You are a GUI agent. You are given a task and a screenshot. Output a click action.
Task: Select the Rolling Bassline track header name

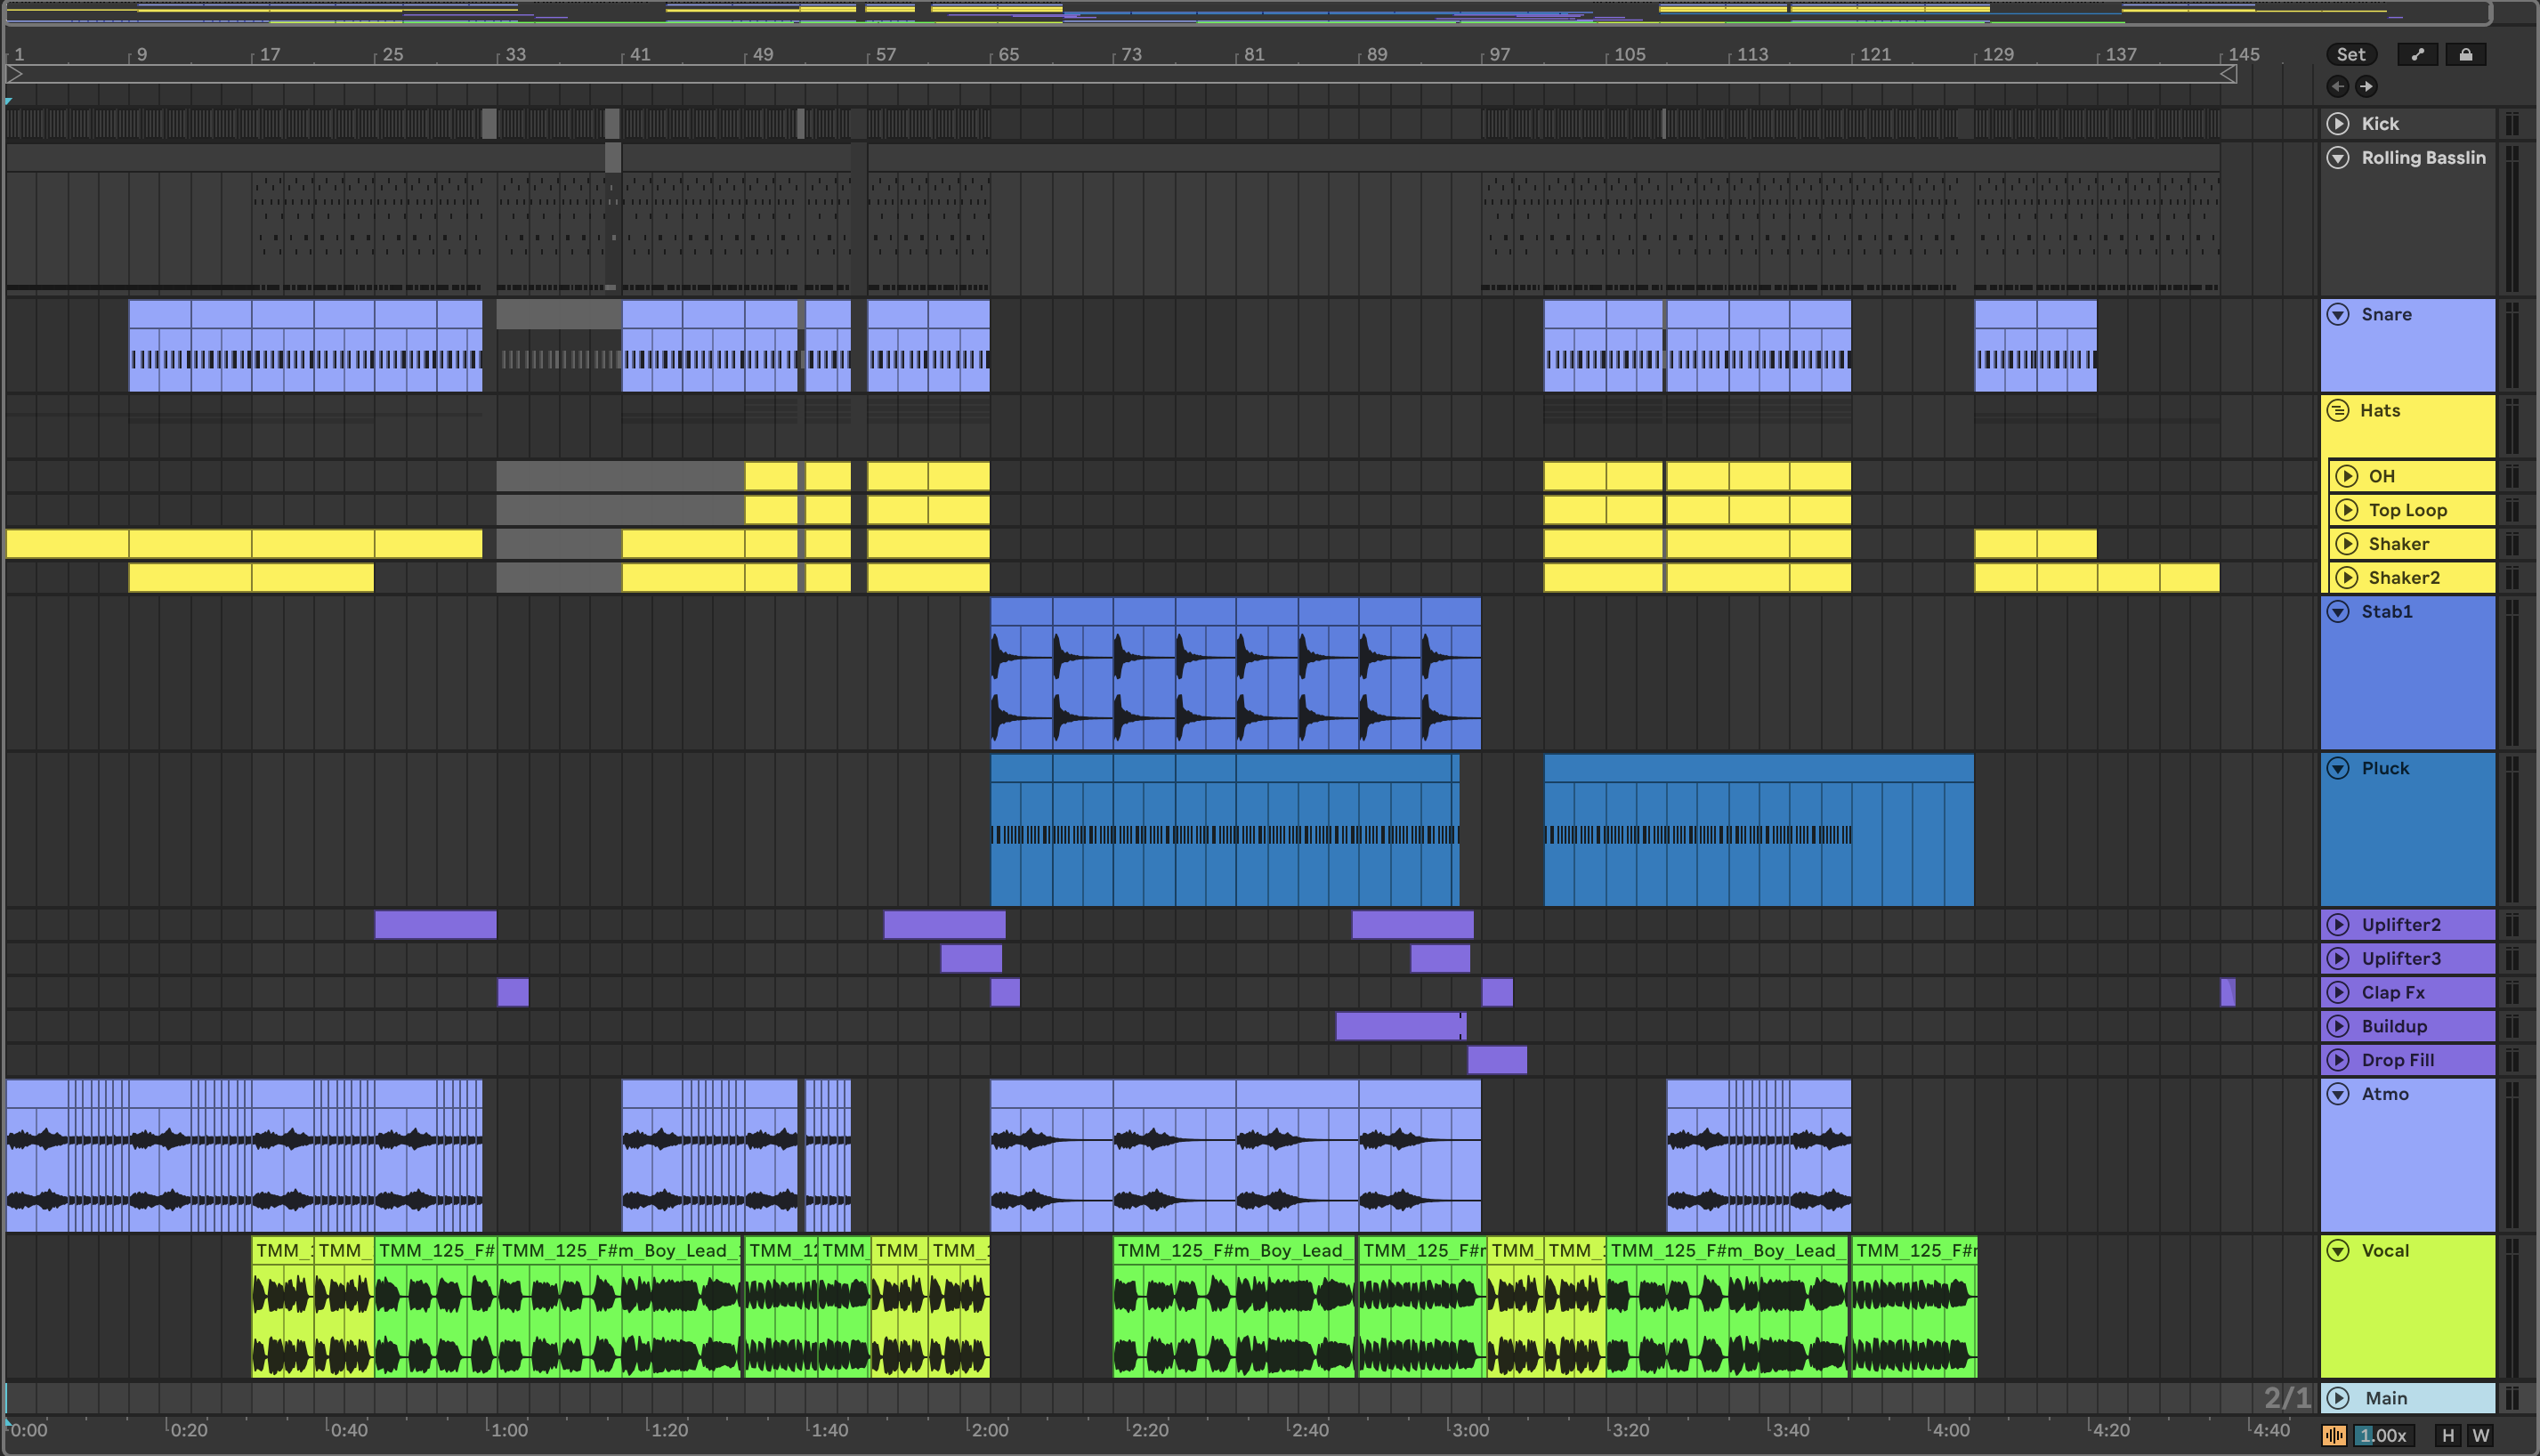point(2423,158)
